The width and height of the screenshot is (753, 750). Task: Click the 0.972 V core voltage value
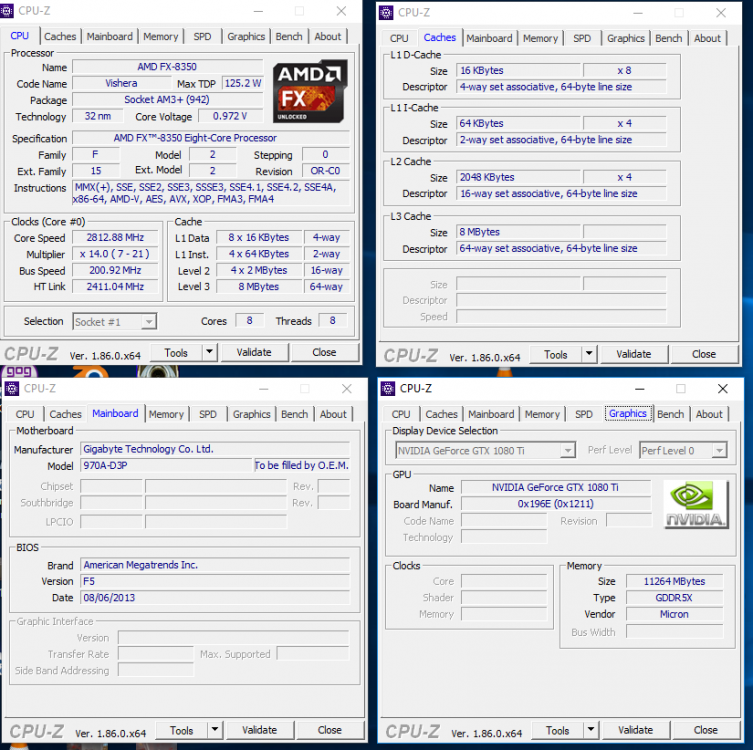(230, 116)
